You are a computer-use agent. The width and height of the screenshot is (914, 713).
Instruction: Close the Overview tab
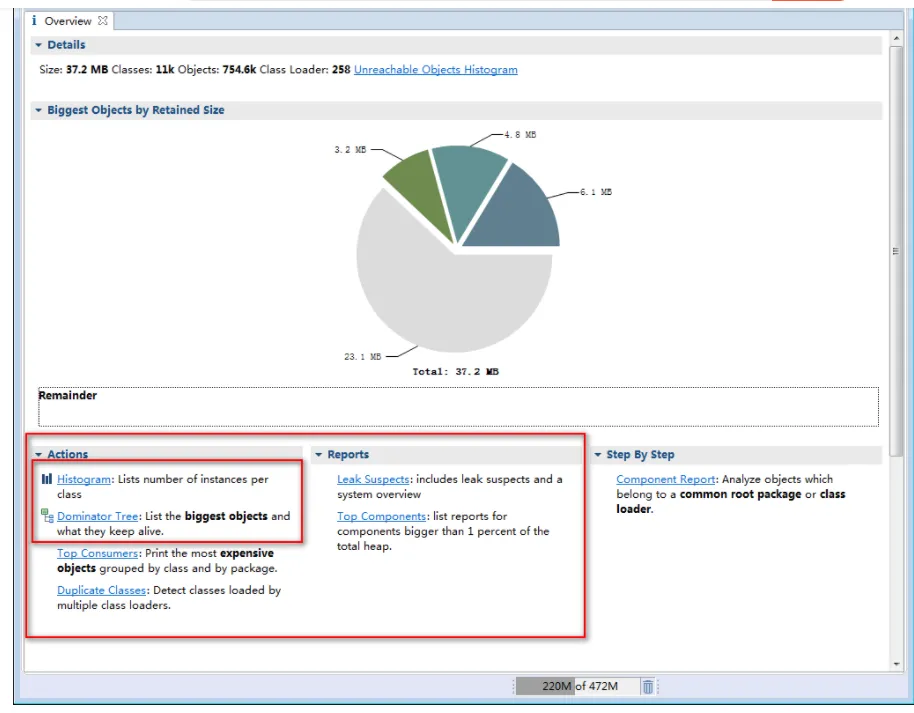click(103, 20)
